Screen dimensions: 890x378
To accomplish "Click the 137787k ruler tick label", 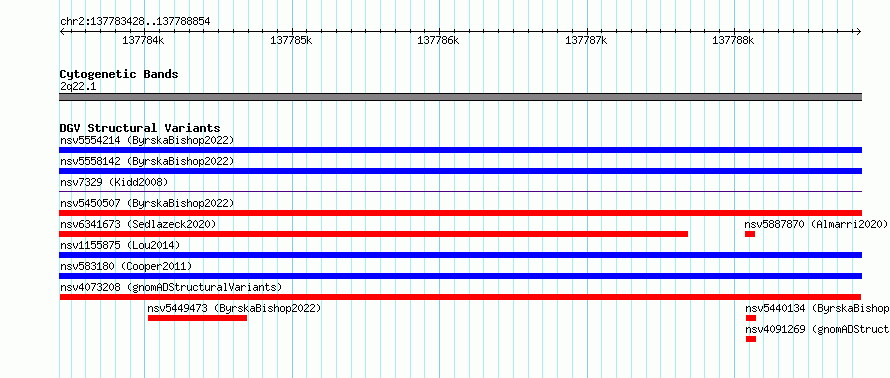I will (x=586, y=40).
